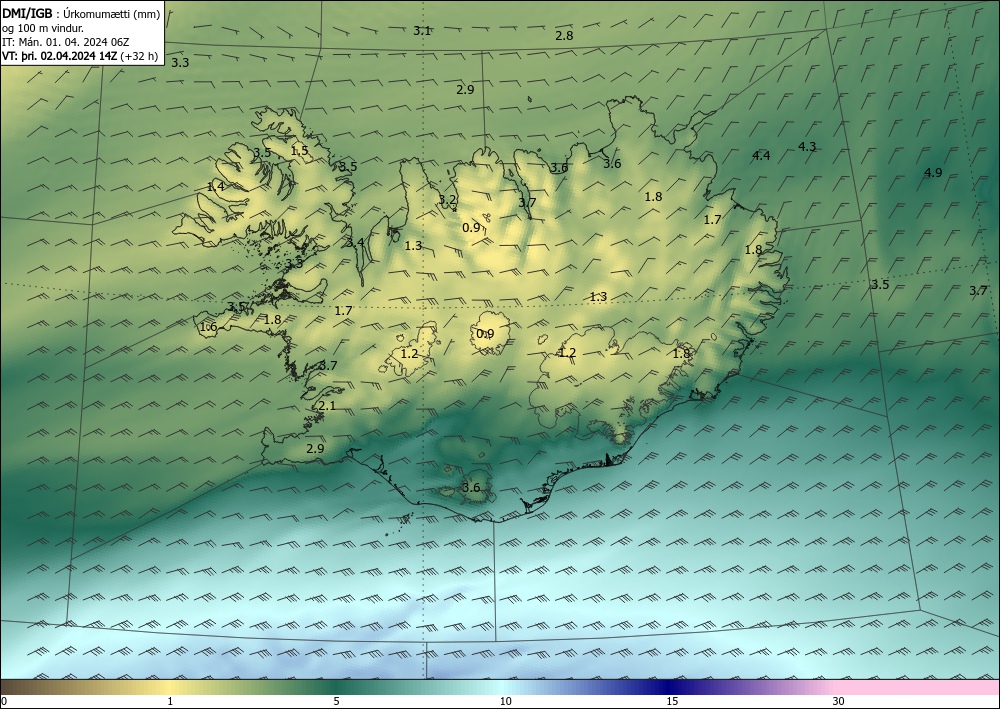Click the 0.9 value inside Hofsjökull glacier
The image size is (1000, 709).
point(485,333)
